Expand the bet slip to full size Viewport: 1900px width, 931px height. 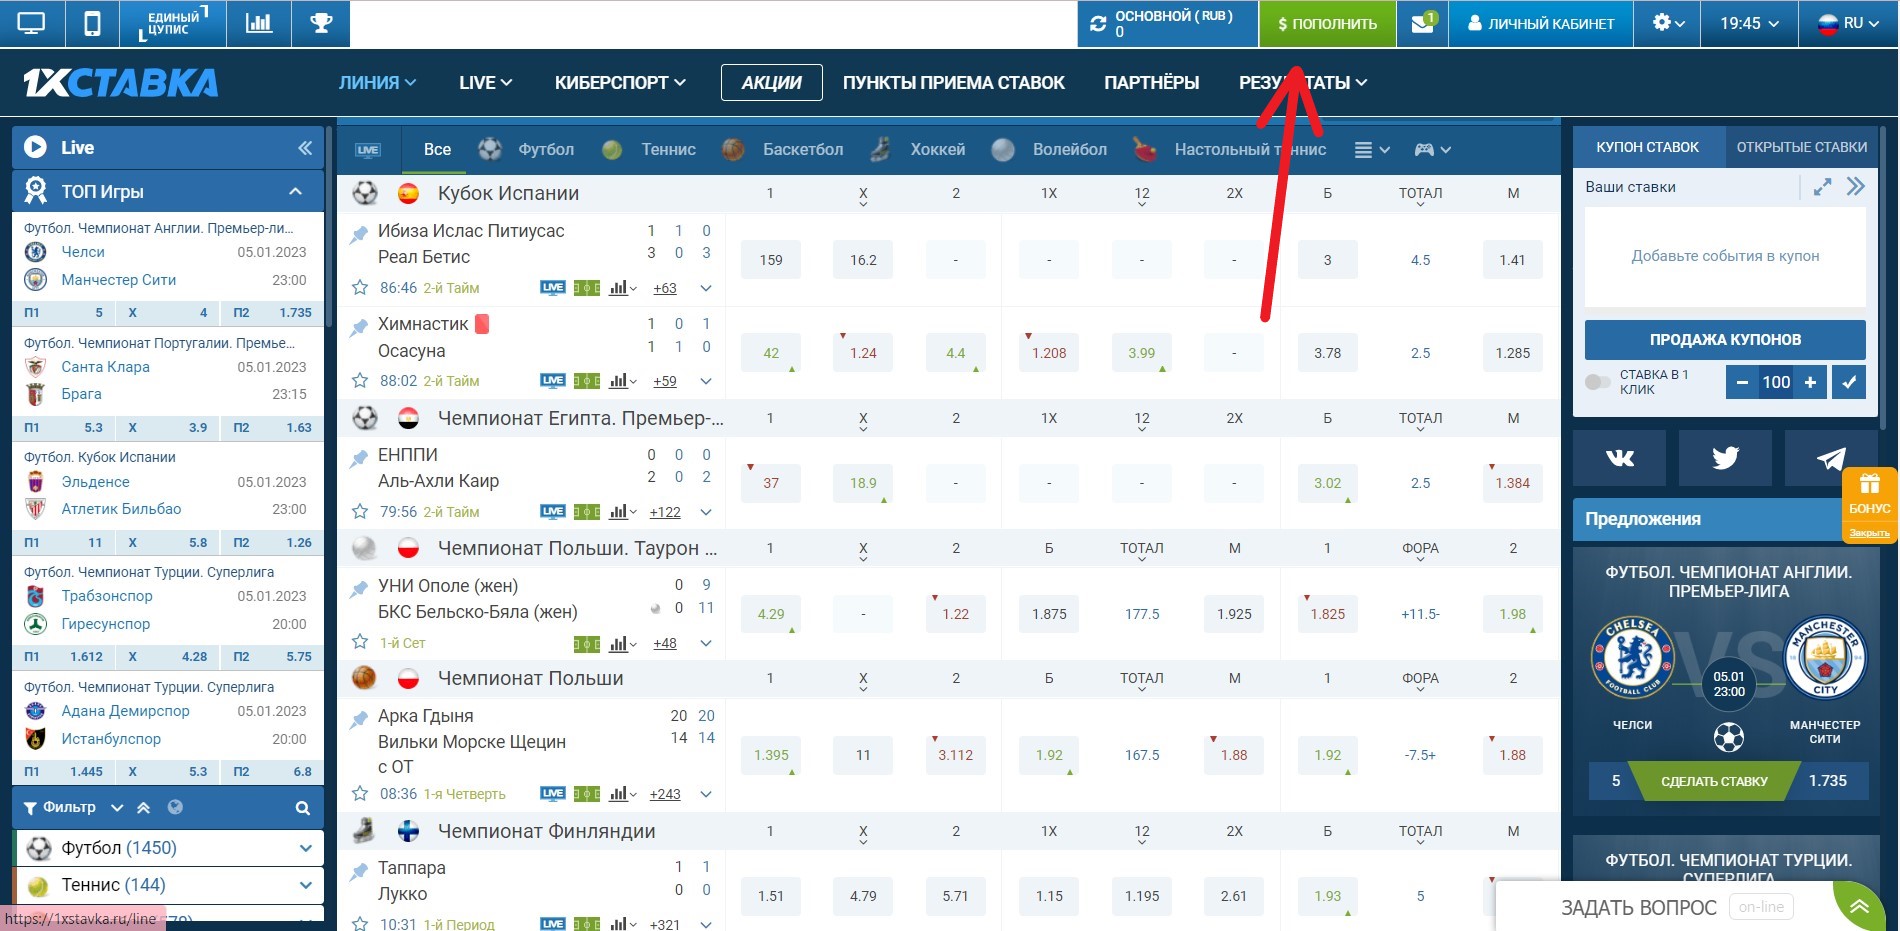pyautogui.click(x=1823, y=187)
